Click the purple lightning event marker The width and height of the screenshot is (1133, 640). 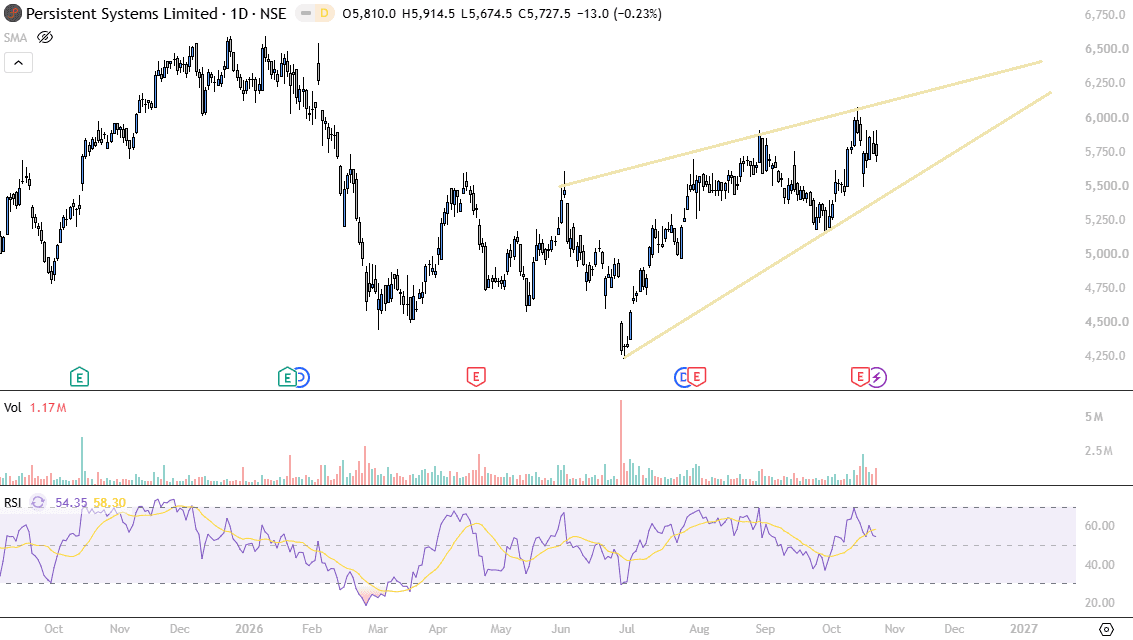[x=876, y=376]
